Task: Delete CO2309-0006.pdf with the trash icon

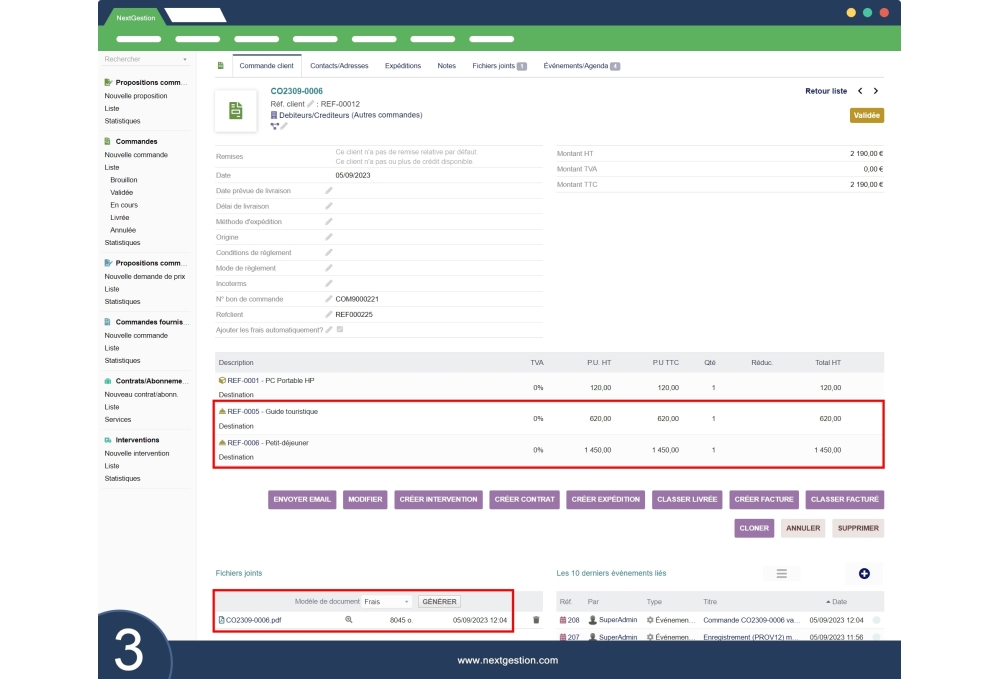Action: point(538,621)
